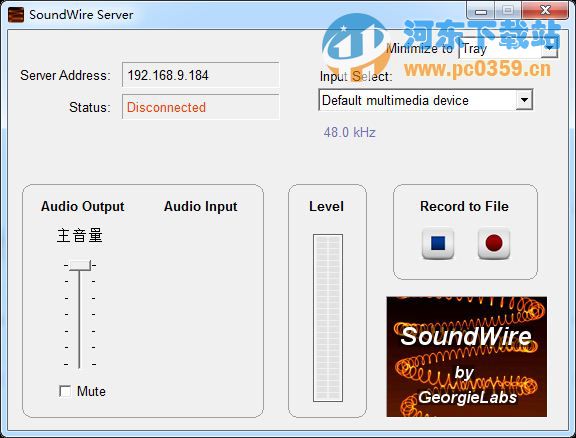Select the Default multimedia device combo box

425,100
